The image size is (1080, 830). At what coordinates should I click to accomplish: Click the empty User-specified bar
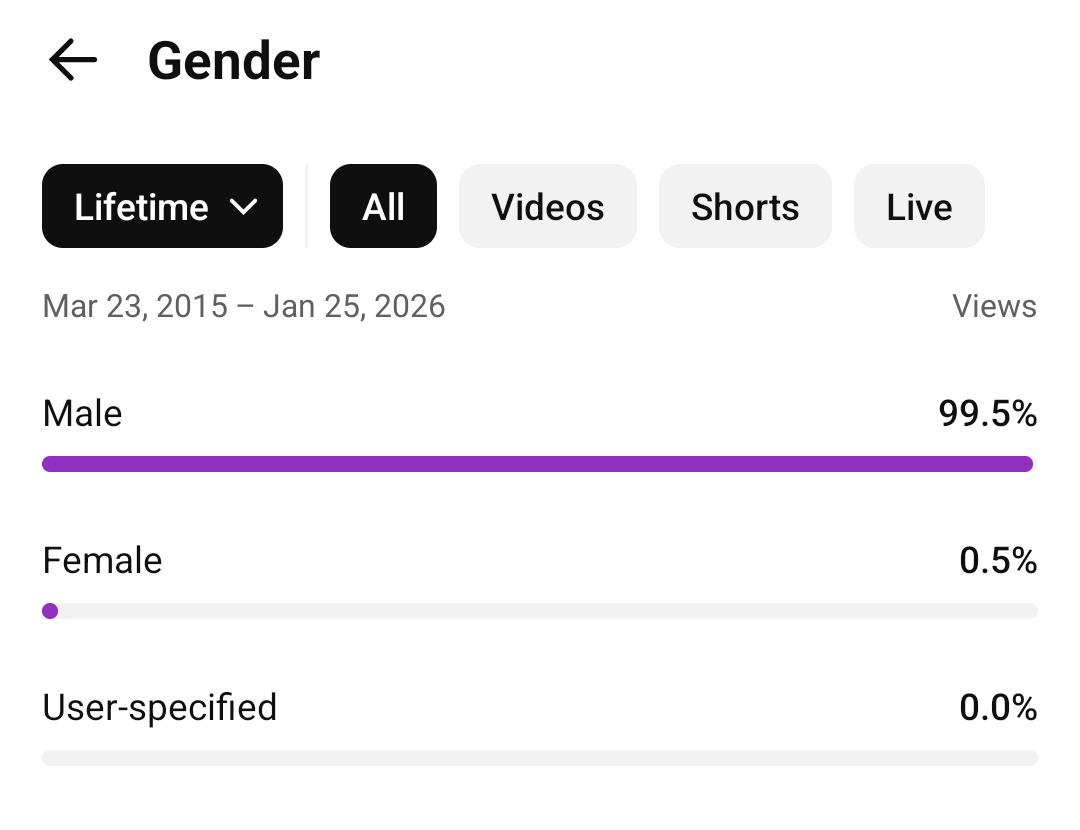point(540,758)
